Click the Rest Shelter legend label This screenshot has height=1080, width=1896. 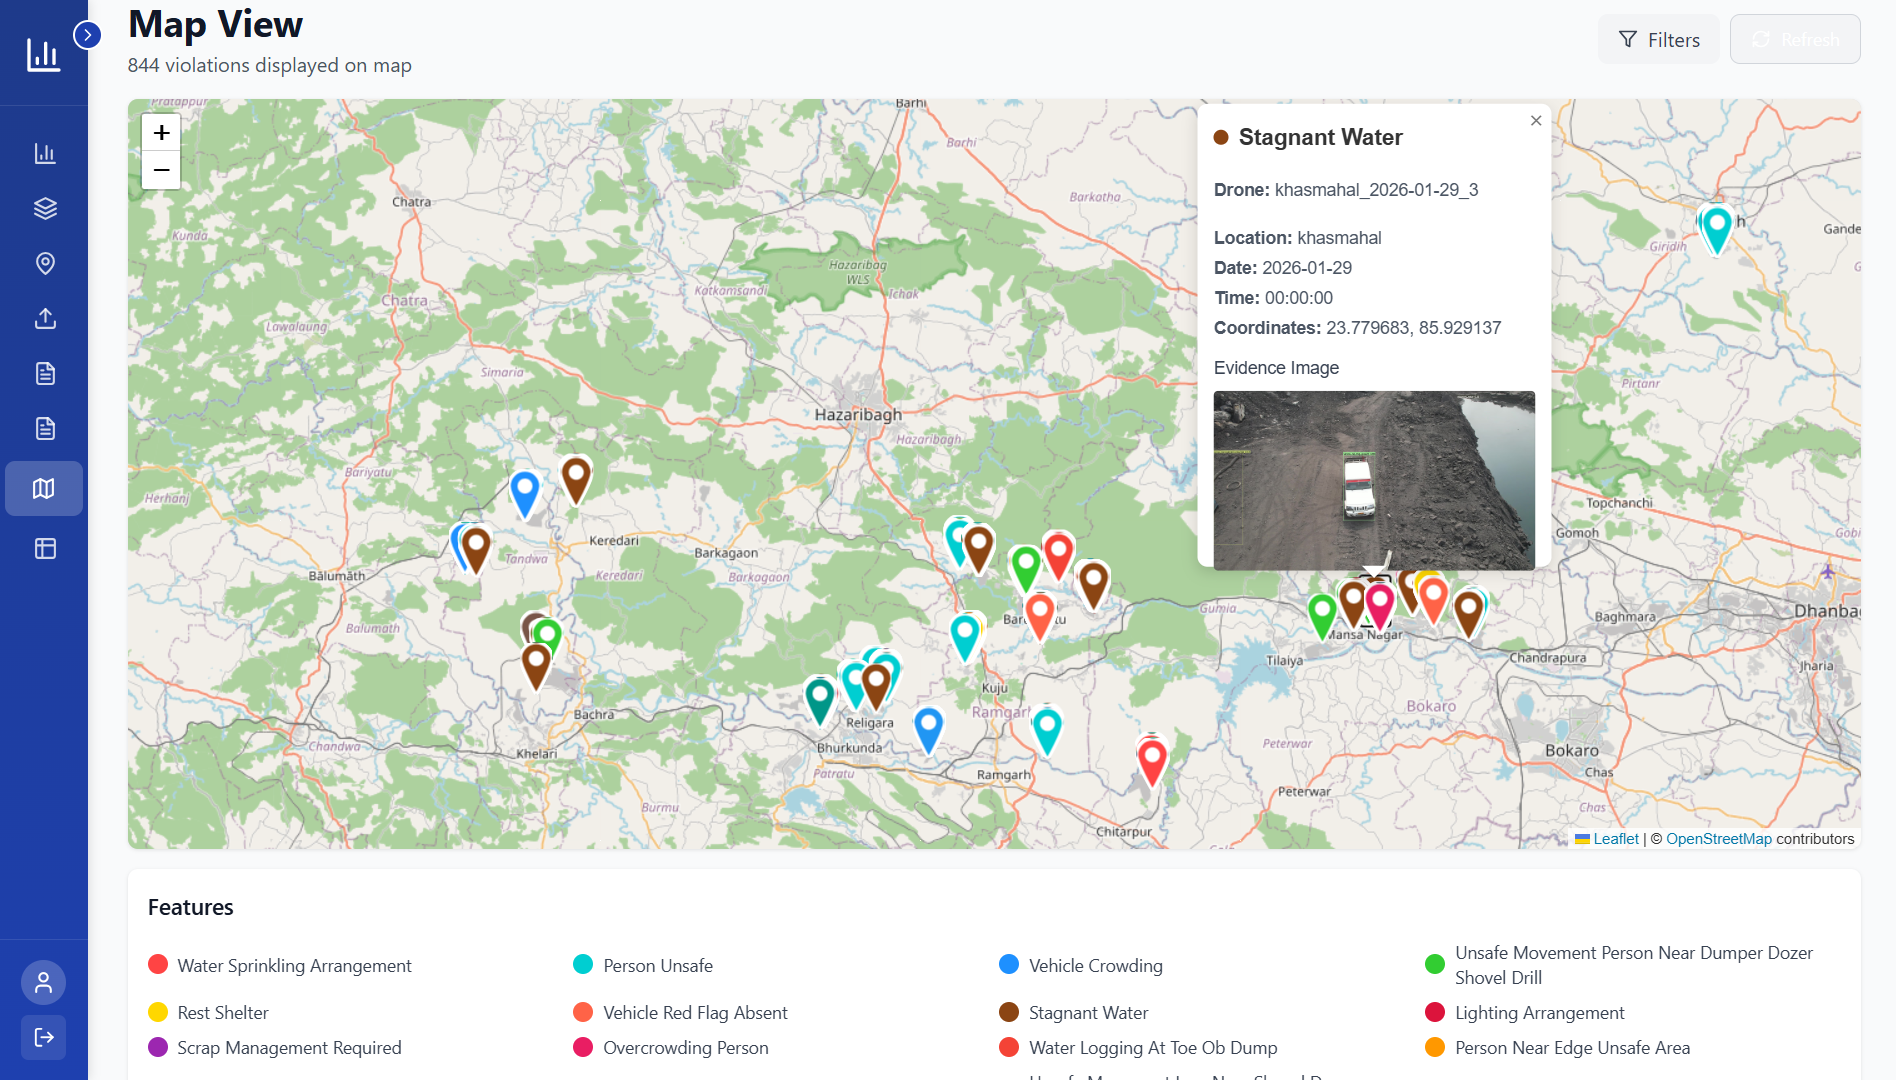(223, 1012)
